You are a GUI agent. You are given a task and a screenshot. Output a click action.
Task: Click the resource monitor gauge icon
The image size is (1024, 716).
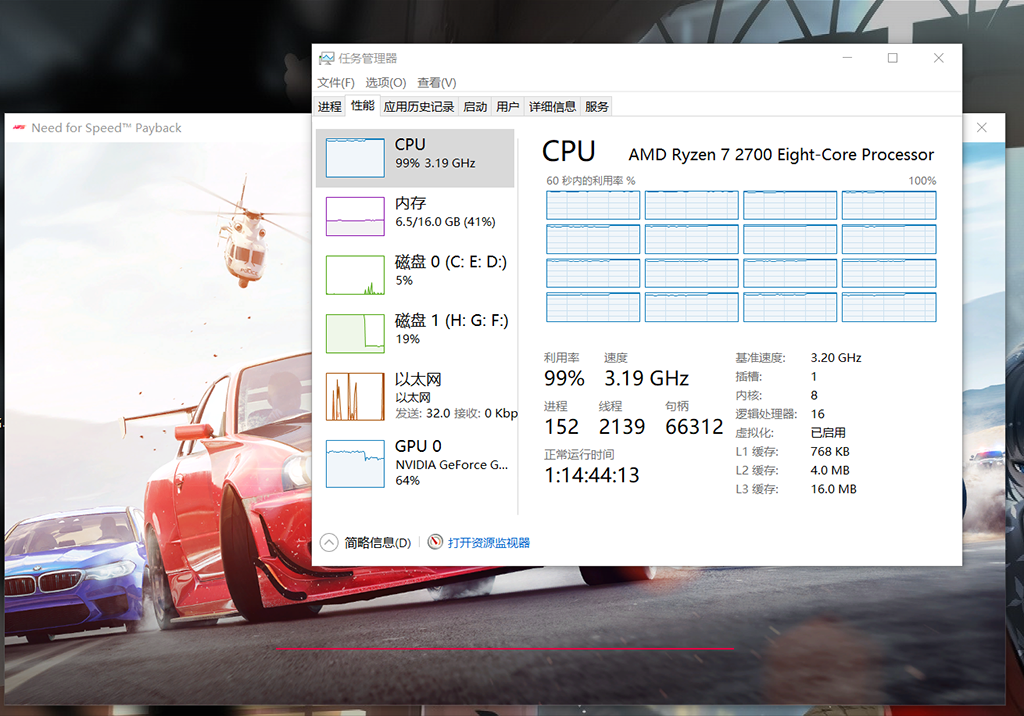coord(435,542)
